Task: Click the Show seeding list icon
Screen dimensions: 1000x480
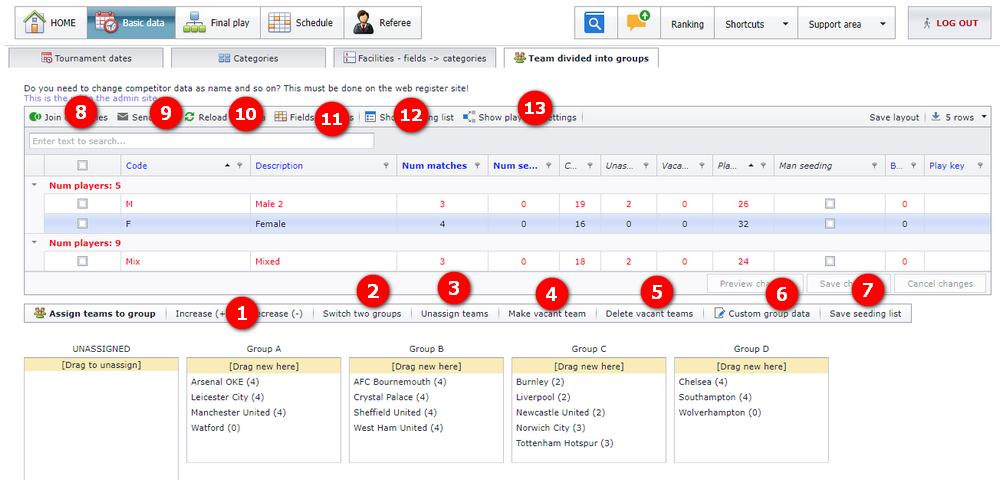Action: [x=371, y=117]
